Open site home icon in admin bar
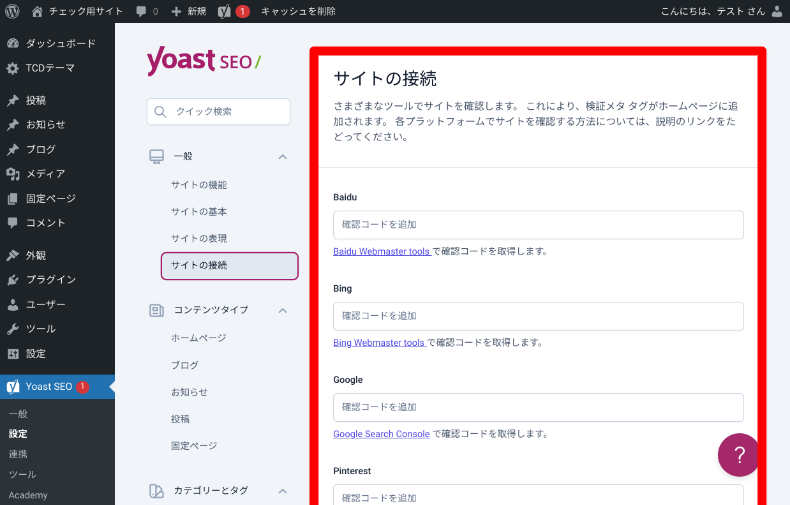The width and height of the screenshot is (790, 505). pyautogui.click(x=37, y=11)
